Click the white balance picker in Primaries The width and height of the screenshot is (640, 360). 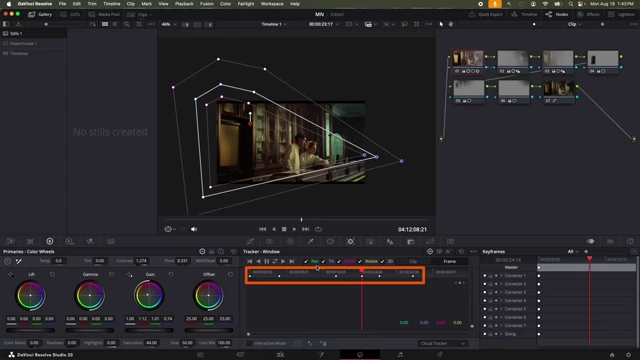[19, 261]
